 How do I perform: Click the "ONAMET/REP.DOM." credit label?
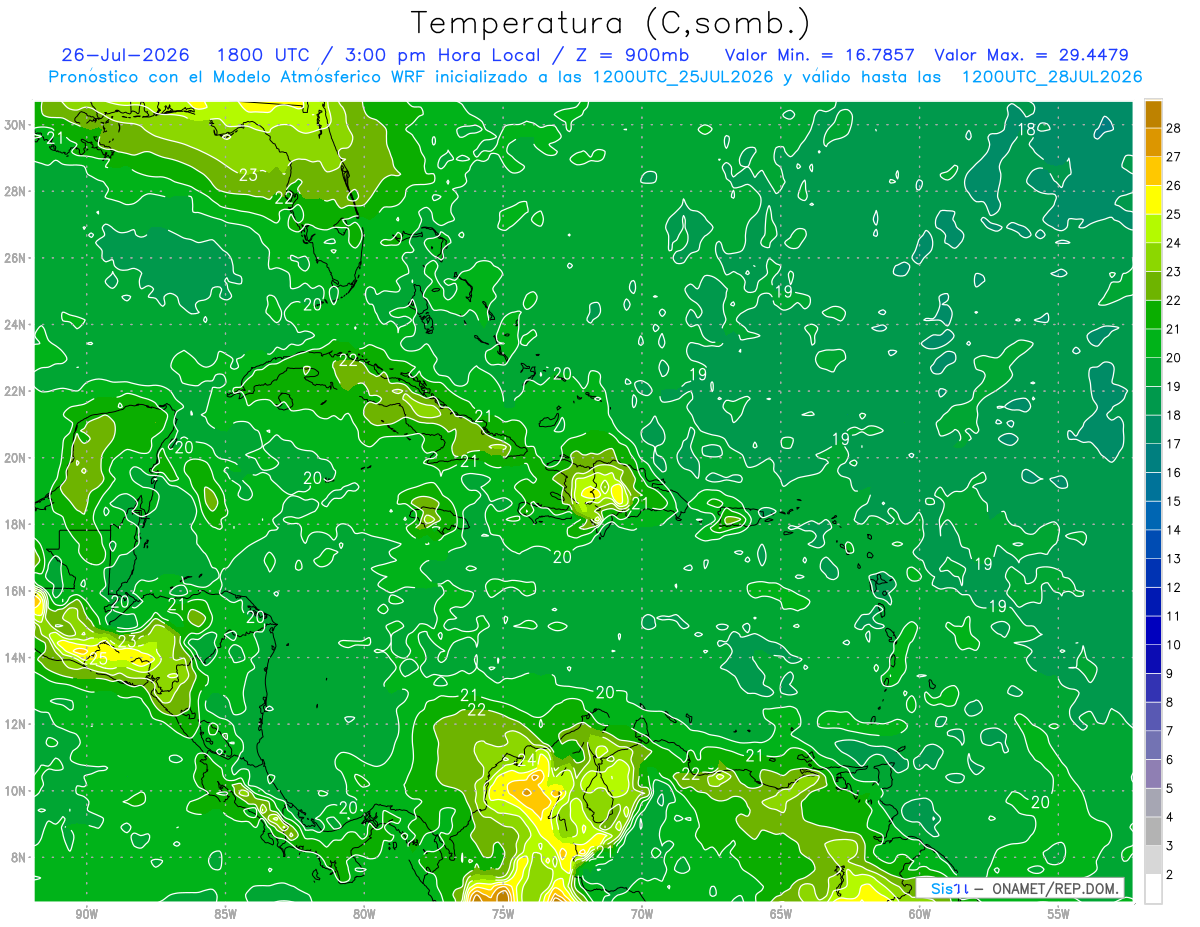(x=1055, y=889)
